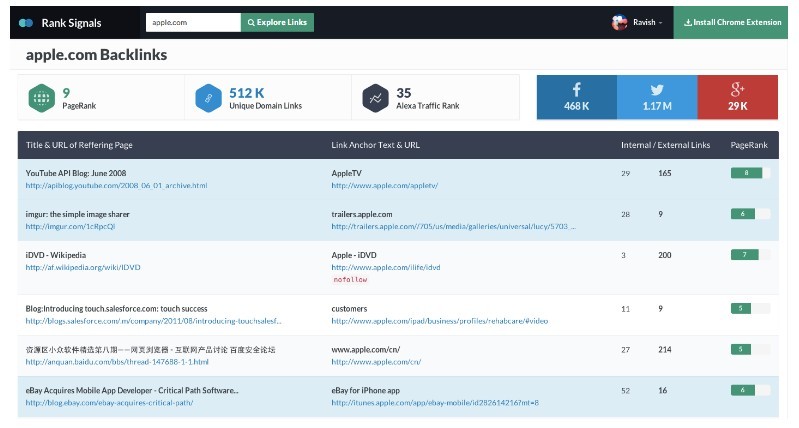
Task: Click the nofollow tag in iDVD row
Action: click(350, 280)
